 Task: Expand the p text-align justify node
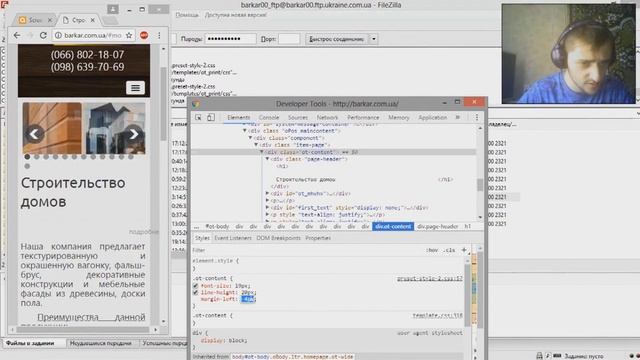(x=268, y=214)
